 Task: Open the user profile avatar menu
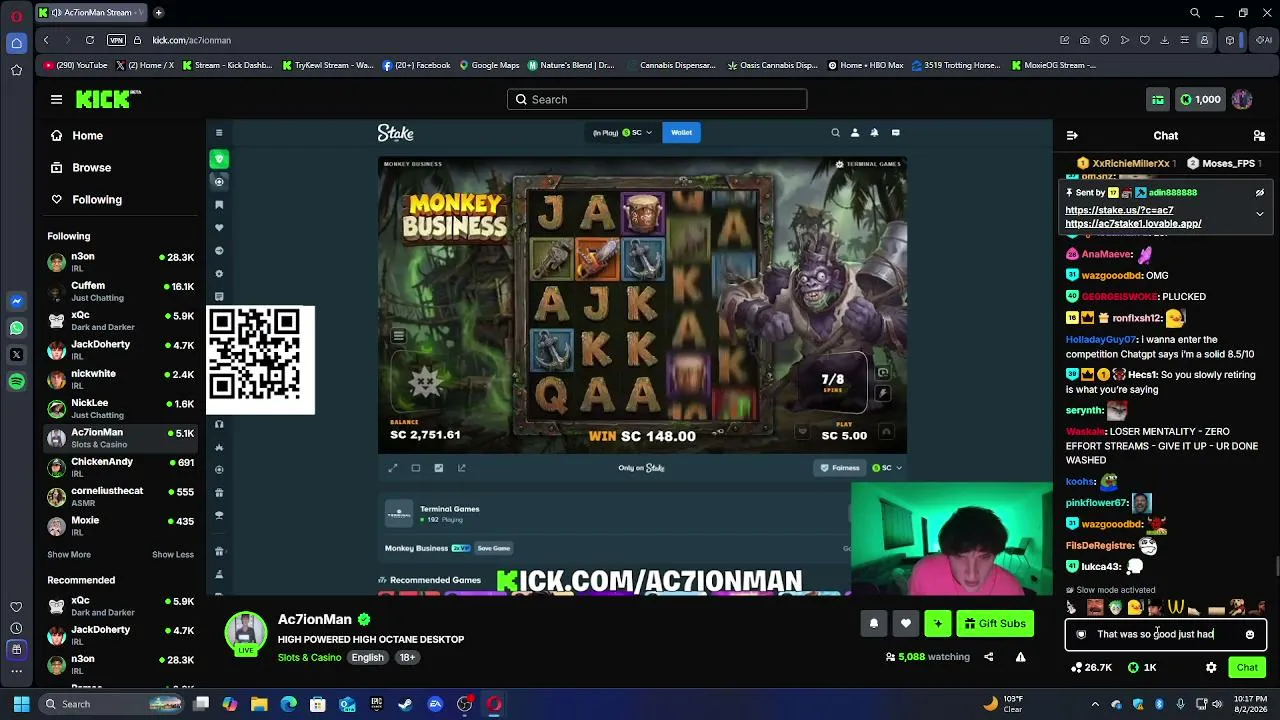pos(1242,99)
